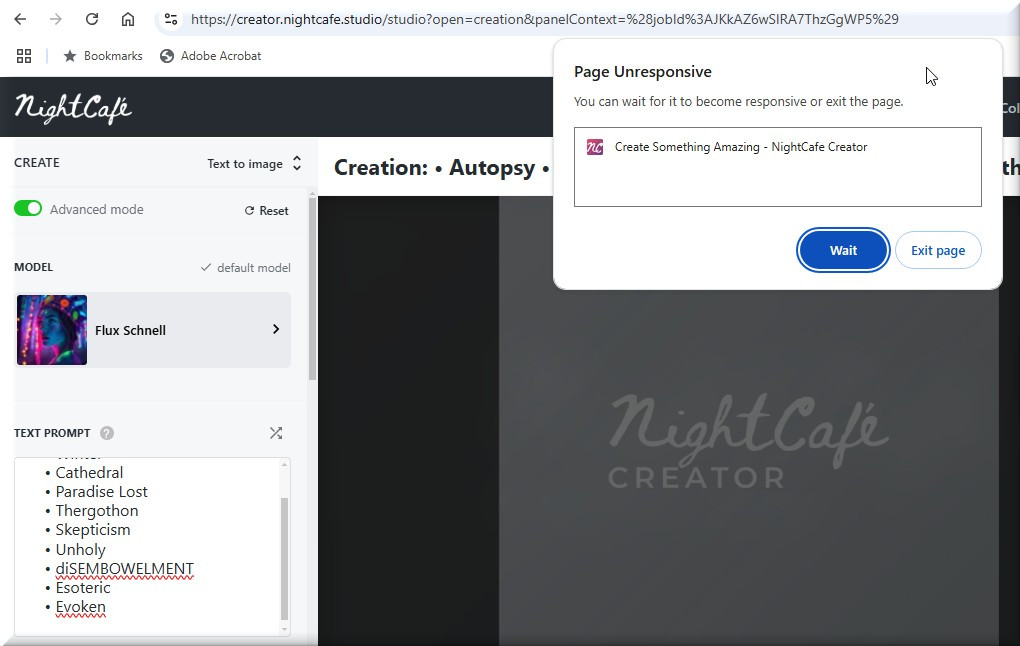This screenshot has width=1020, height=646.
Task: Open the Bookmarks folder
Action: pyautogui.click(x=103, y=56)
